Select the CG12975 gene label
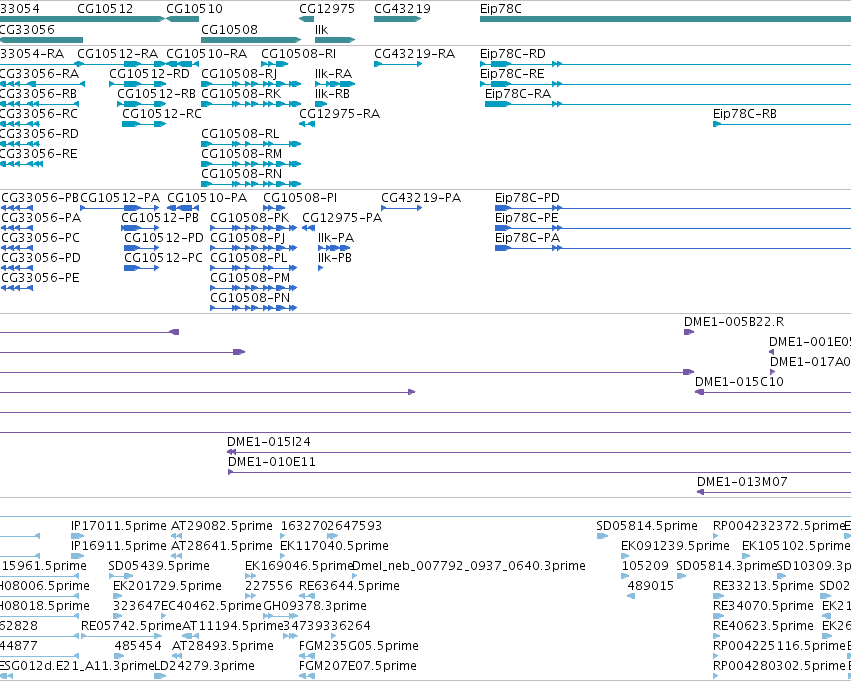 [327, 9]
